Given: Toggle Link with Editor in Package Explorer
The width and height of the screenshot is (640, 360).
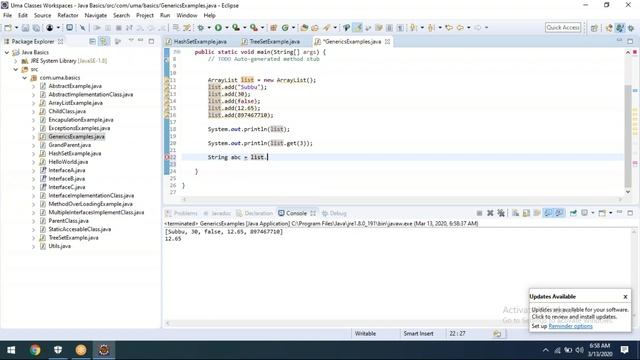Looking at the screenshot, I should click(104, 41).
